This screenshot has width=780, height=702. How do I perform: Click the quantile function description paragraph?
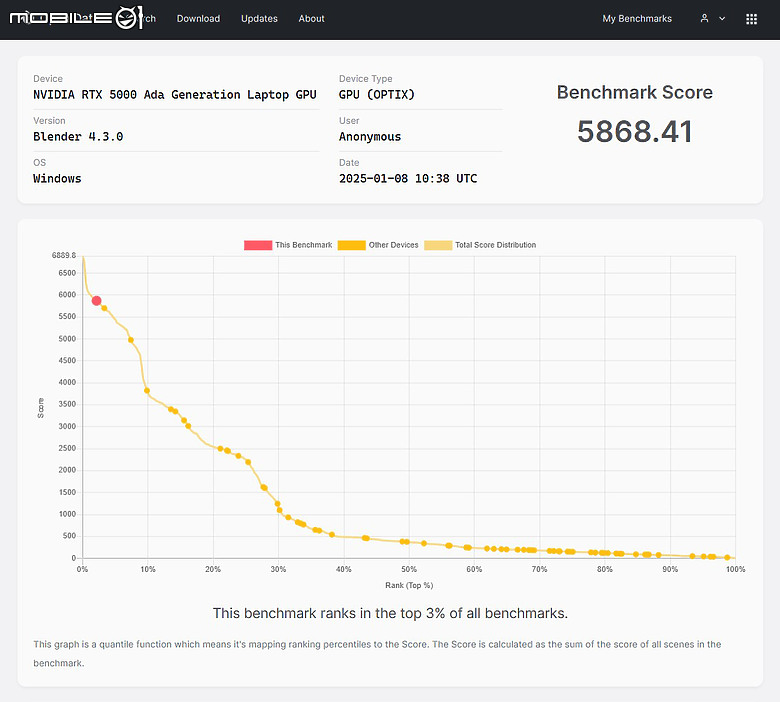click(x=377, y=654)
